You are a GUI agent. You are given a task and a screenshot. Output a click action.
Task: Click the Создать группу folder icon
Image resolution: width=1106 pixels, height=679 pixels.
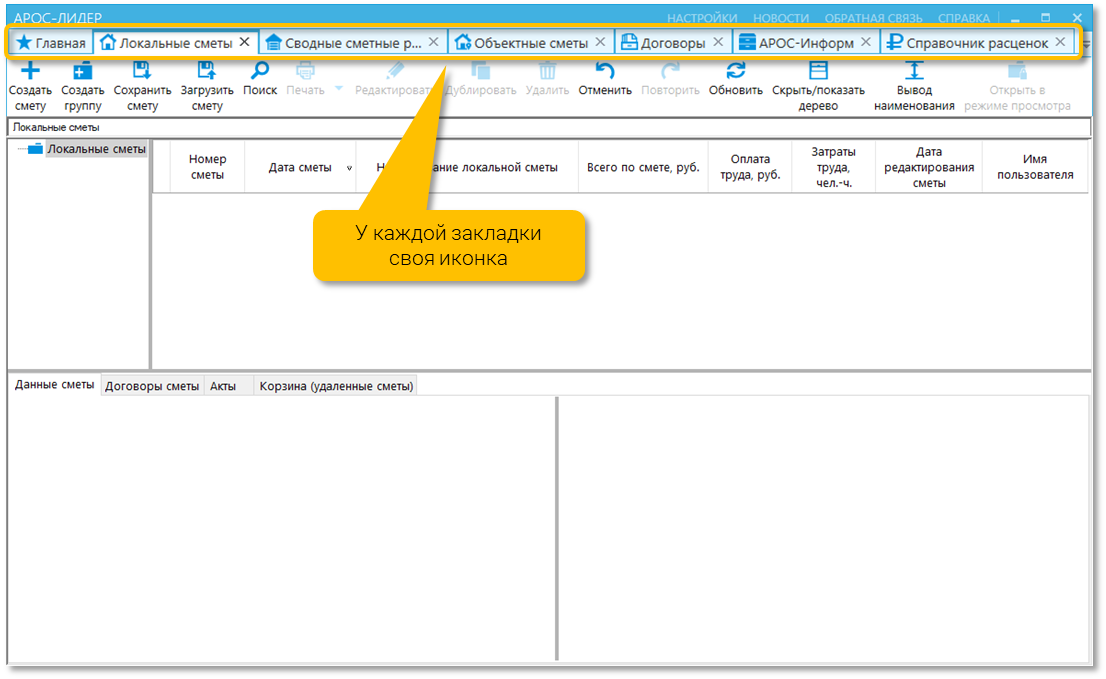83,70
